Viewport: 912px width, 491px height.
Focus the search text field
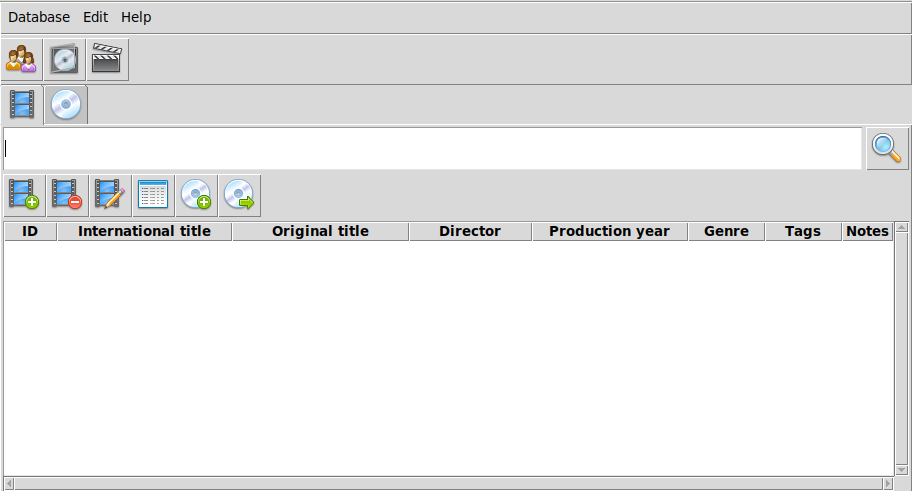click(433, 149)
